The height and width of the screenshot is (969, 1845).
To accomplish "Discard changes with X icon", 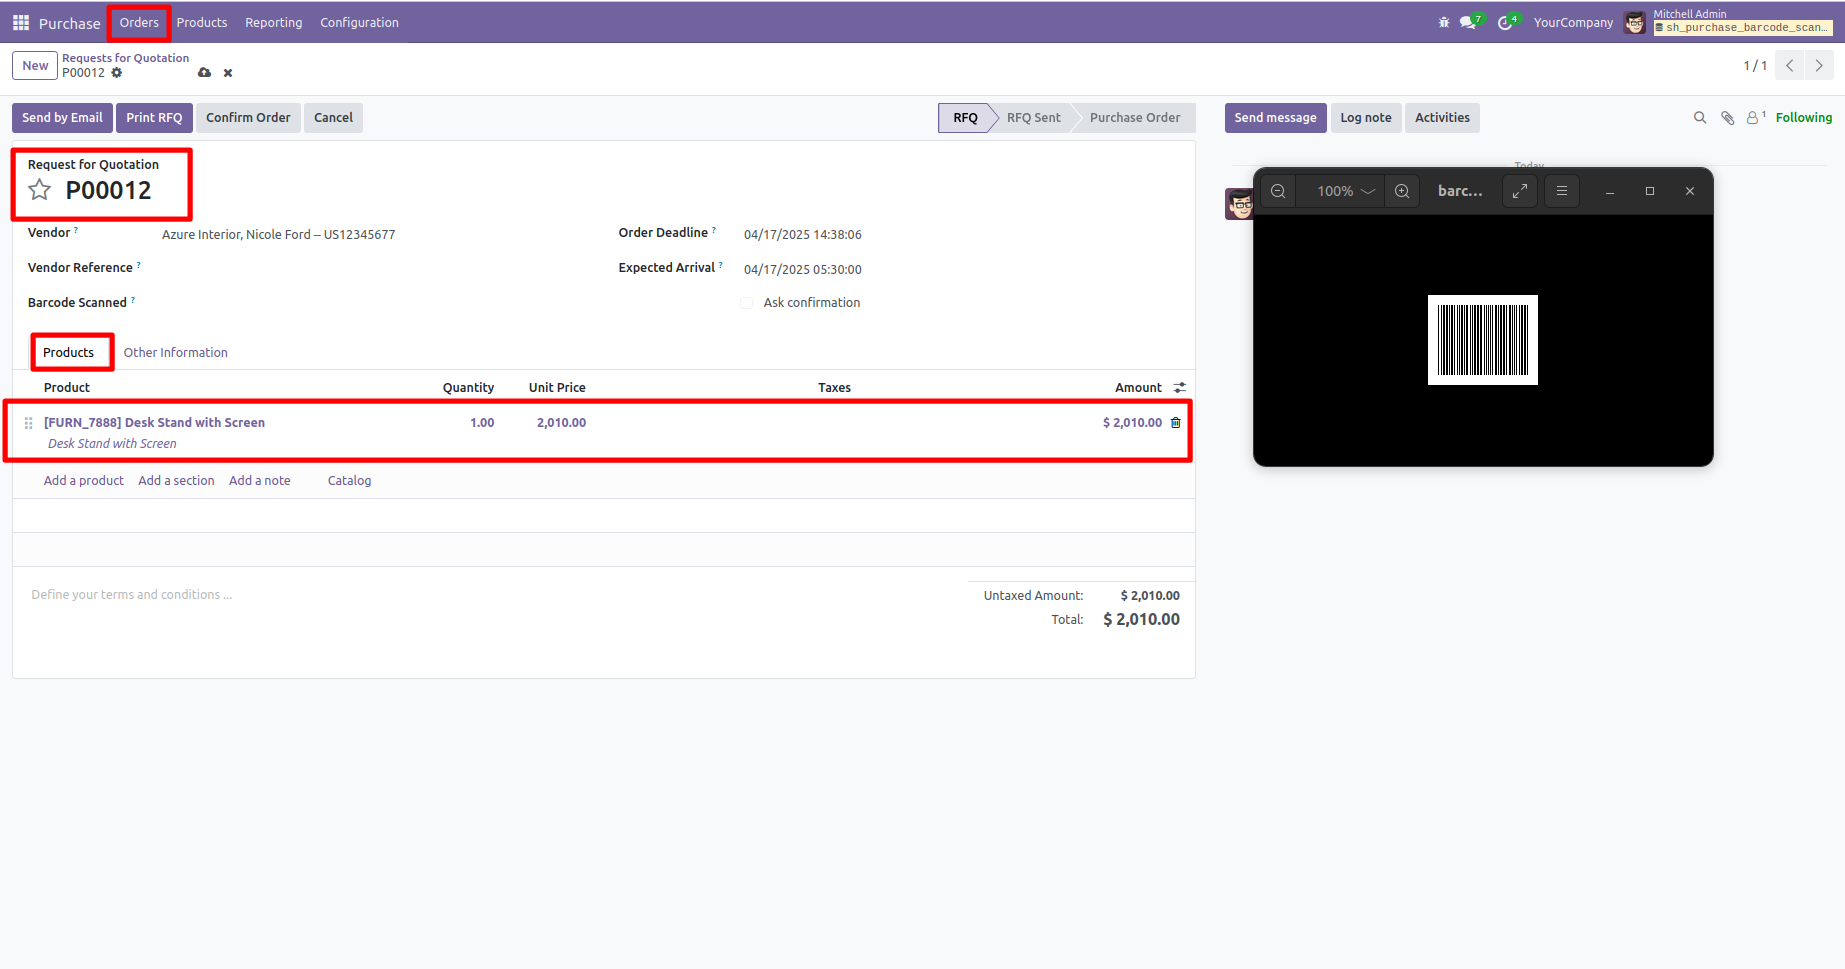I will click(228, 73).
